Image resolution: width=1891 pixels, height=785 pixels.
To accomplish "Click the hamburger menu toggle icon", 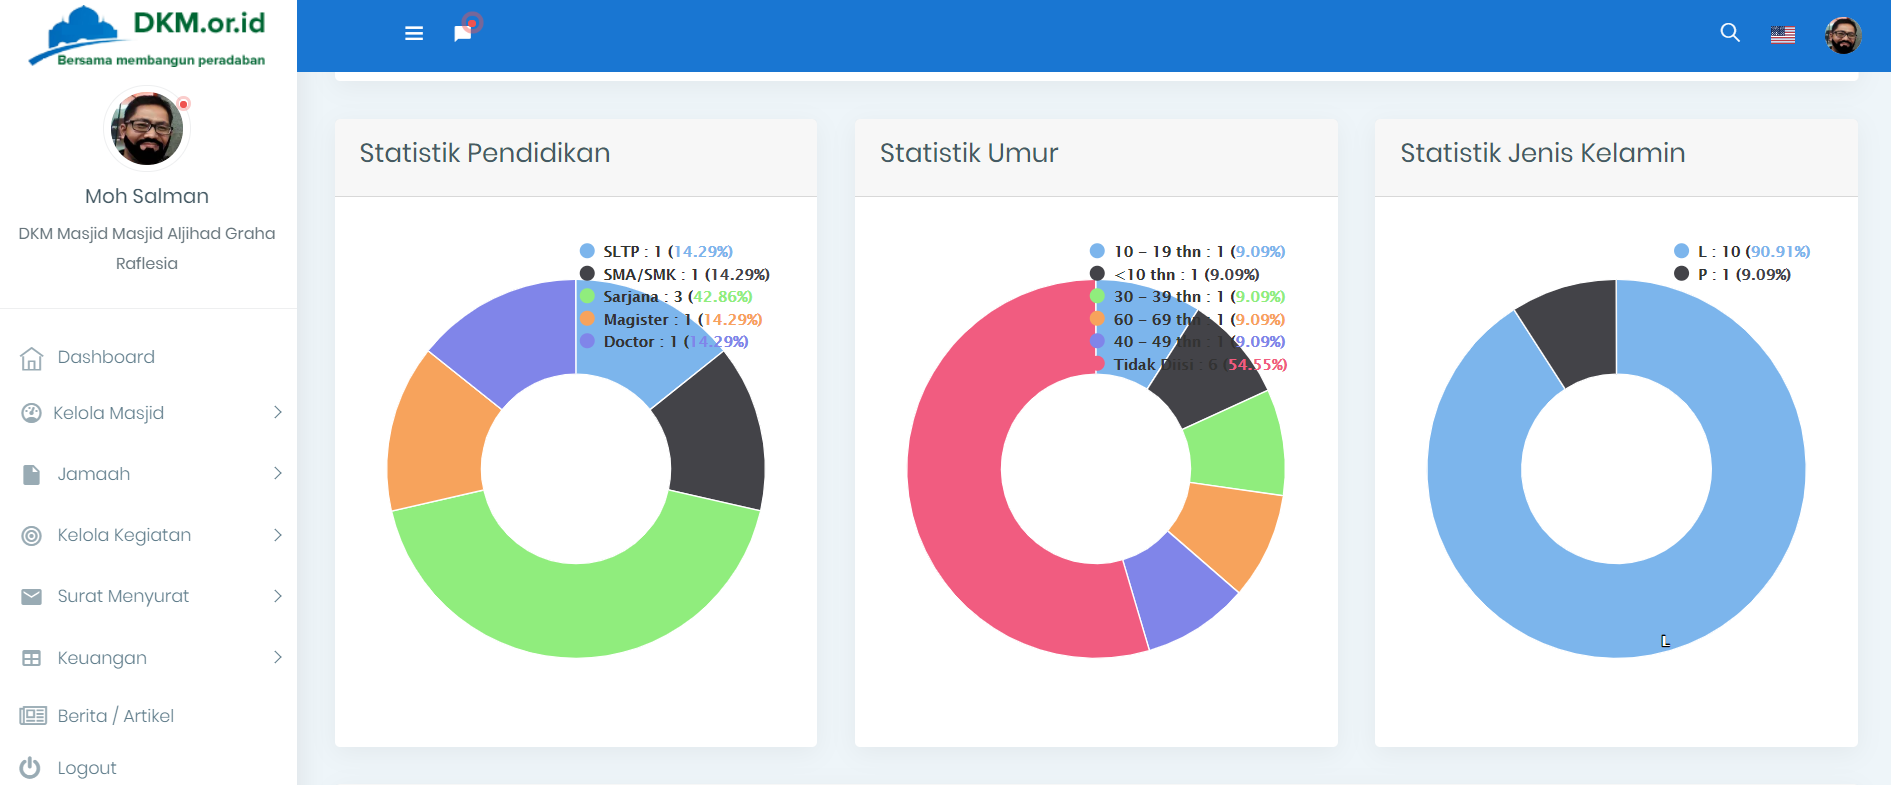I will click(414, 34).
